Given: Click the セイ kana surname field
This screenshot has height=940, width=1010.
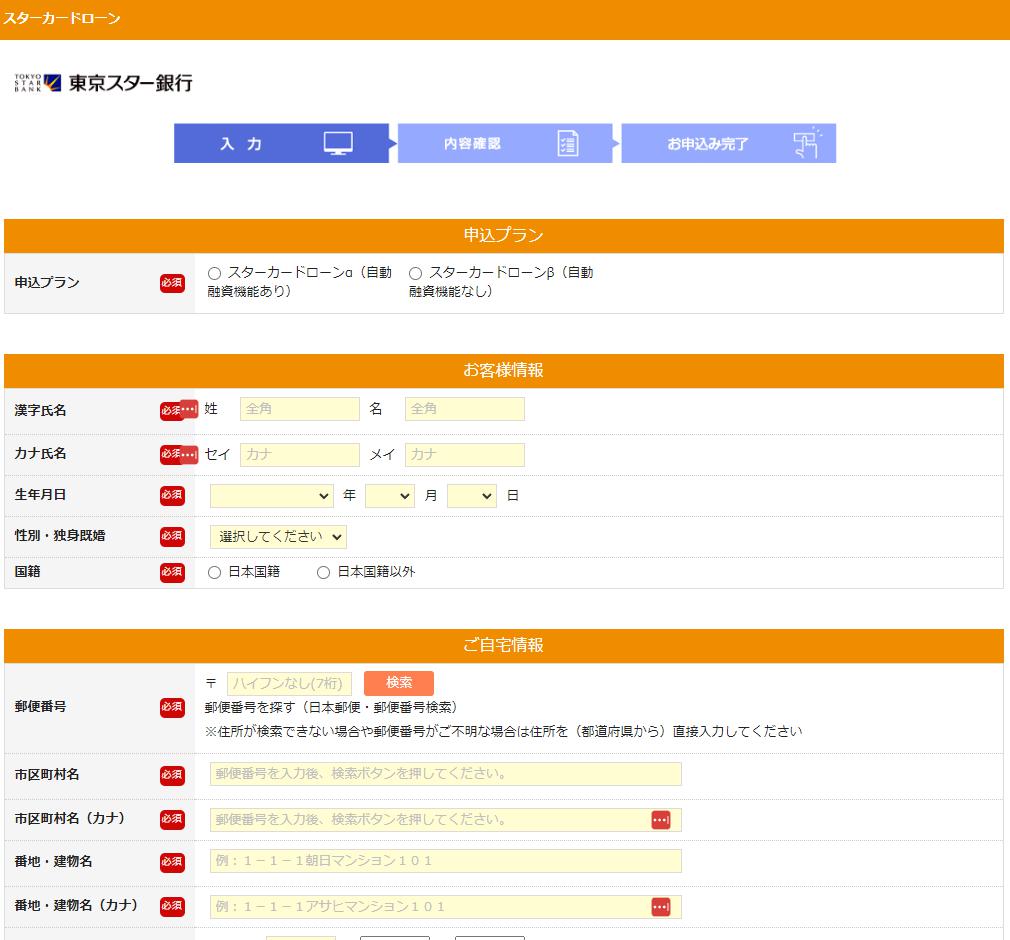Looking at the screenshot, I should click(x=300, y=455).
